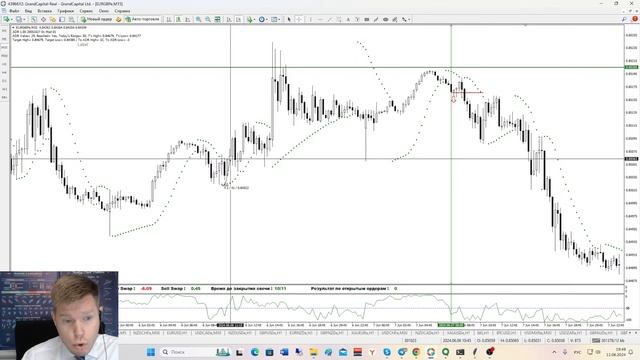Open the indicators list icon
The height and width of the screenshot is (360, 640).
point(249,19)
